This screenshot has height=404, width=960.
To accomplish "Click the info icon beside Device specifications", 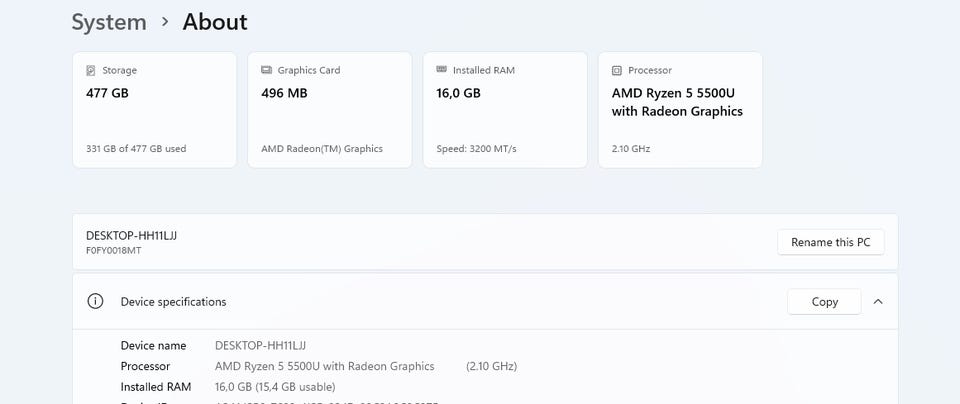I will click(95, 301).
